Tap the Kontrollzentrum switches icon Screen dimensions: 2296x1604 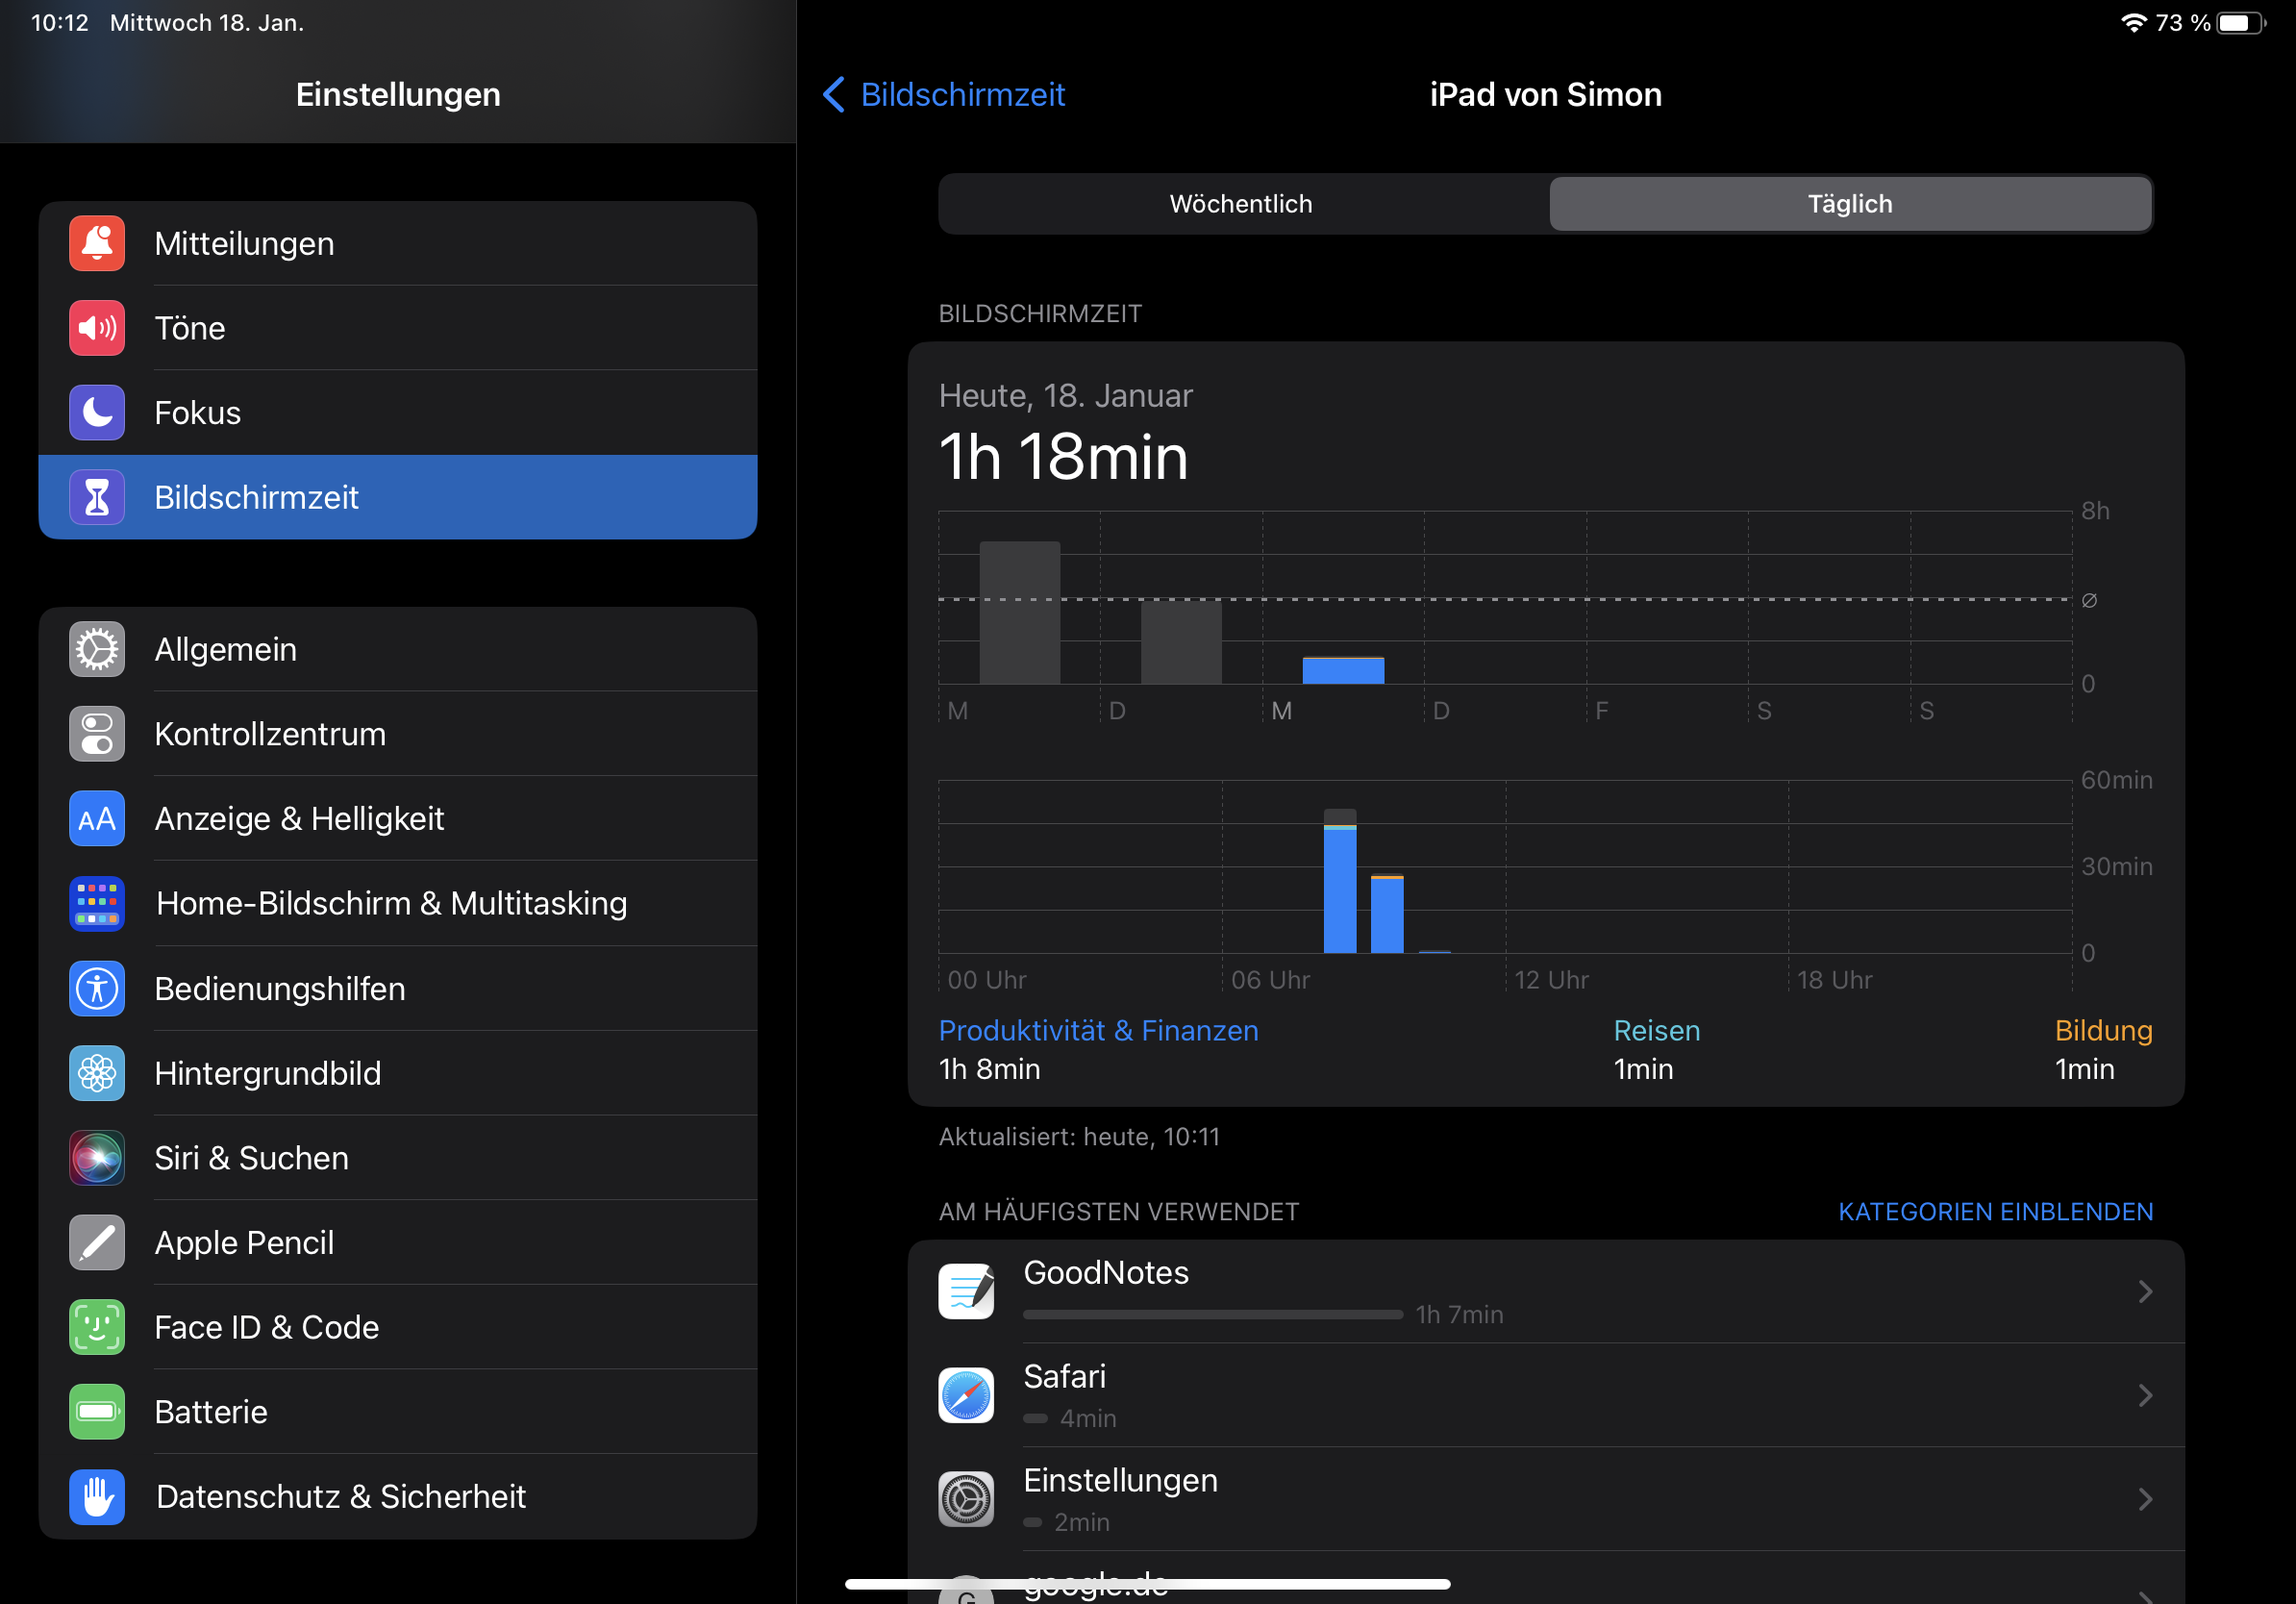[97, 734]
